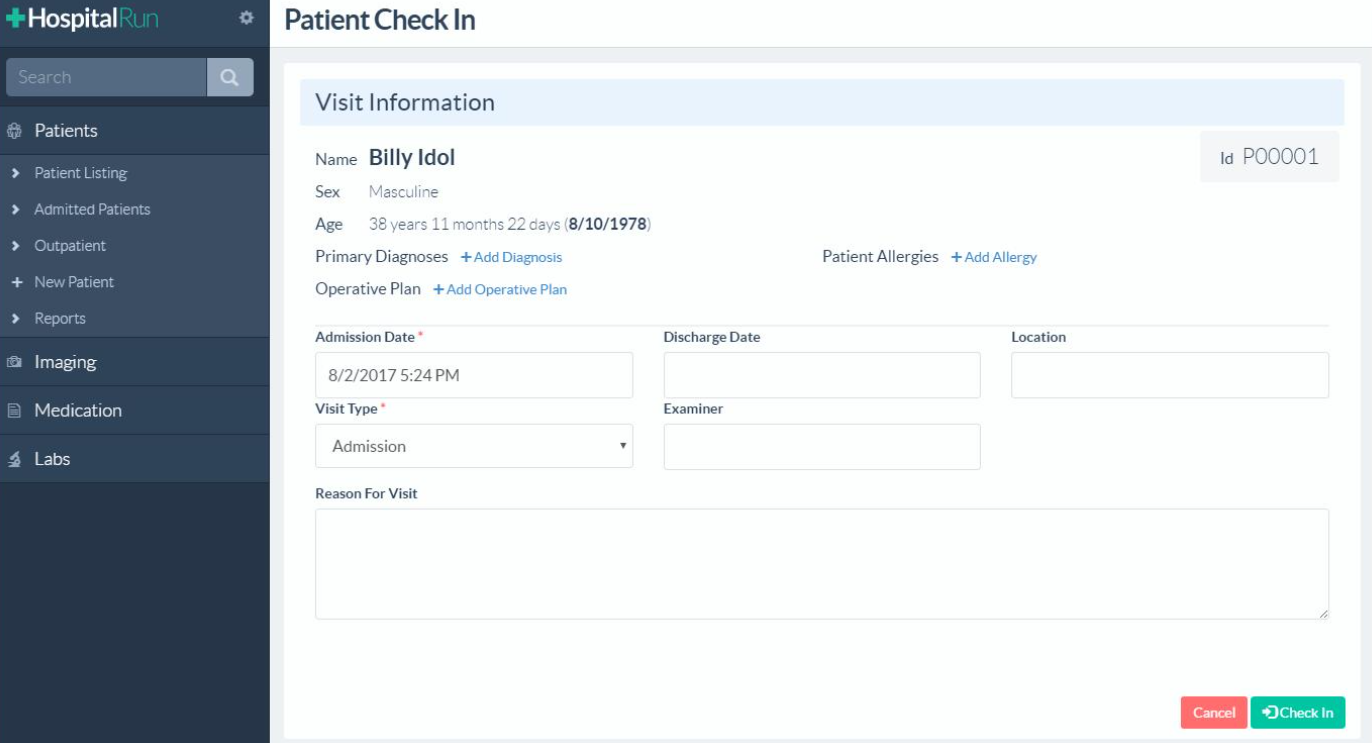Click the Imaging camera icon

(14, 363)
